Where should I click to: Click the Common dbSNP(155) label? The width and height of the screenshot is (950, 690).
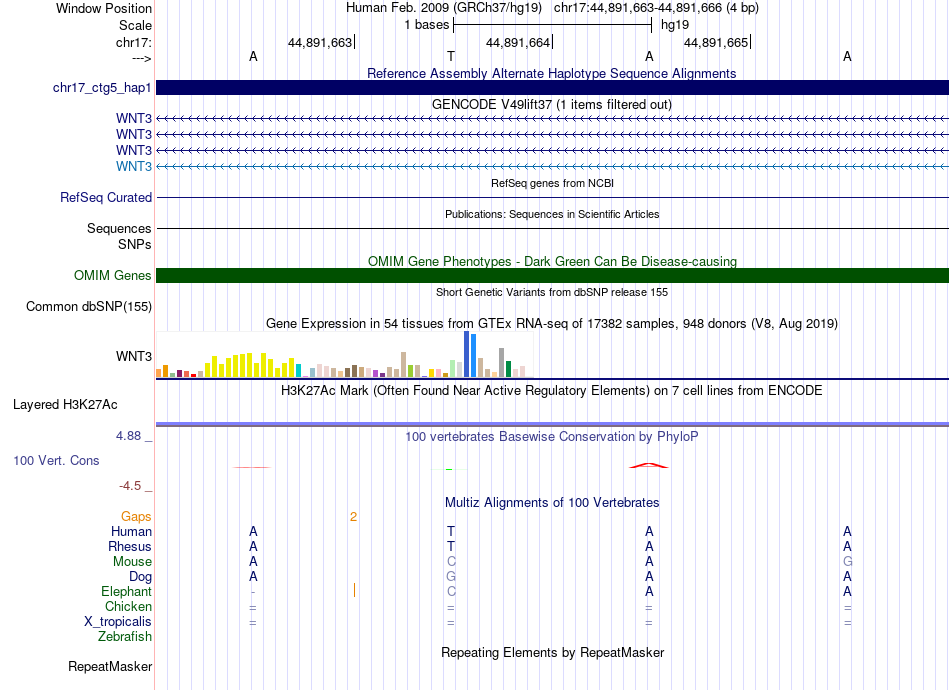point(89,307)
